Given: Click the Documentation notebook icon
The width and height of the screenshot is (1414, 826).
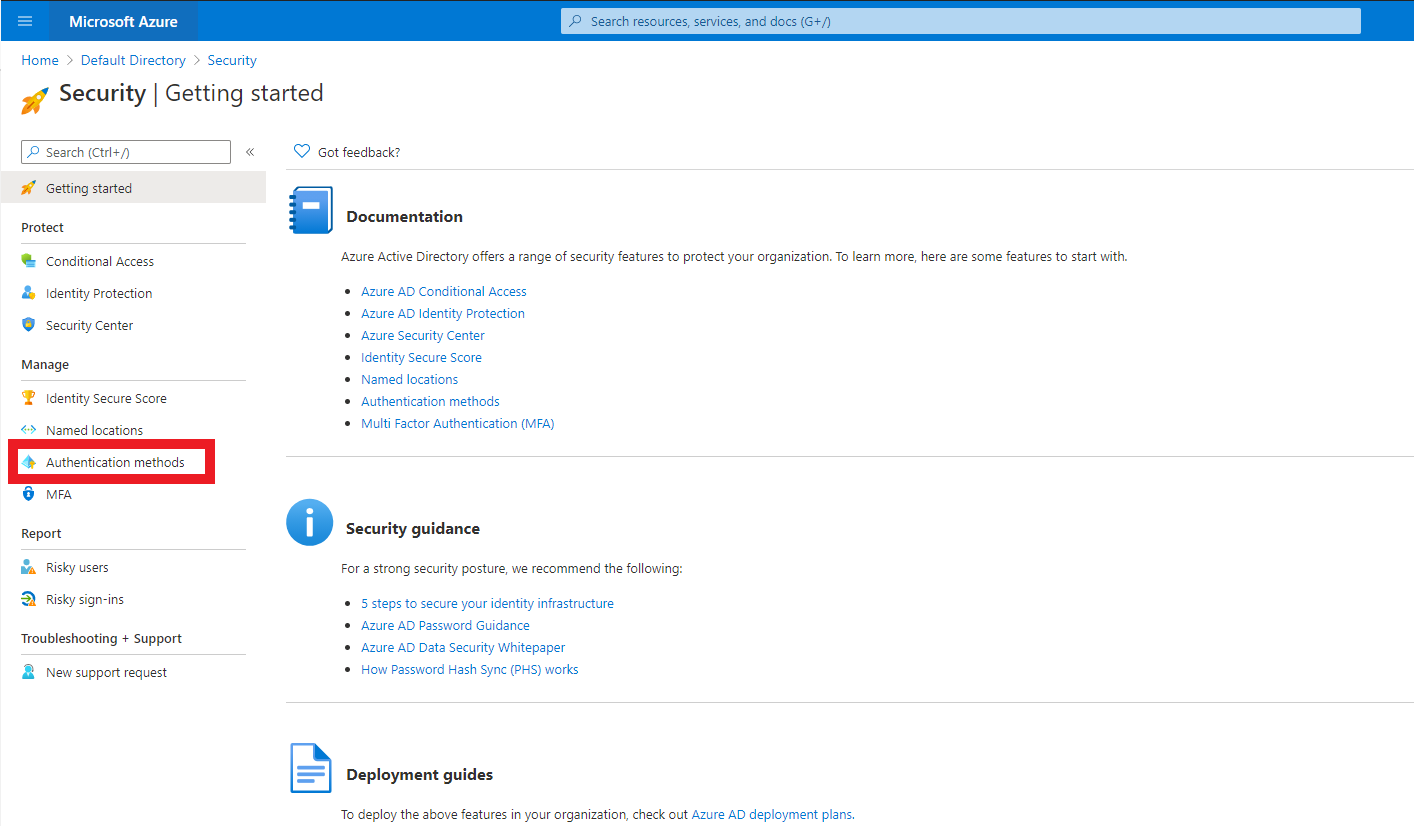Looking at the screenshot, I should click(311, 210).
